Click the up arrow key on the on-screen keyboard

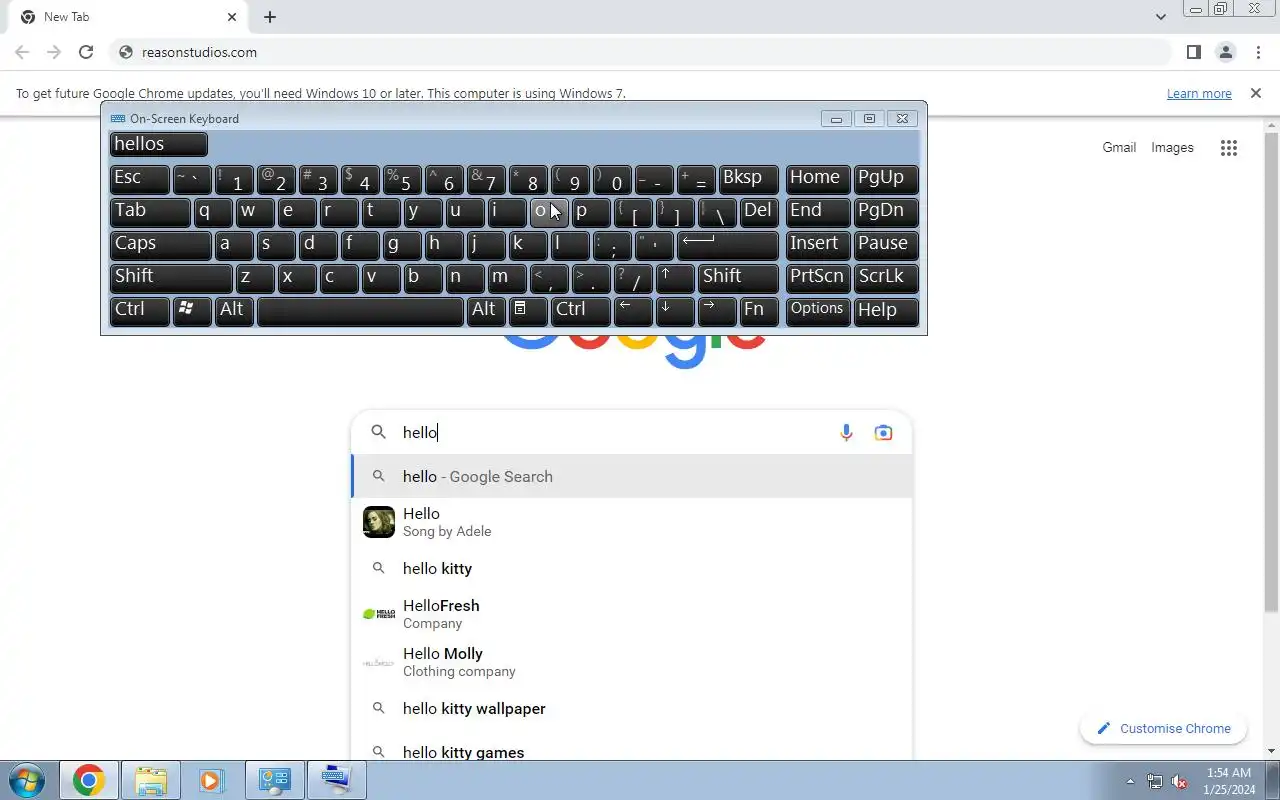pos(676,277)
